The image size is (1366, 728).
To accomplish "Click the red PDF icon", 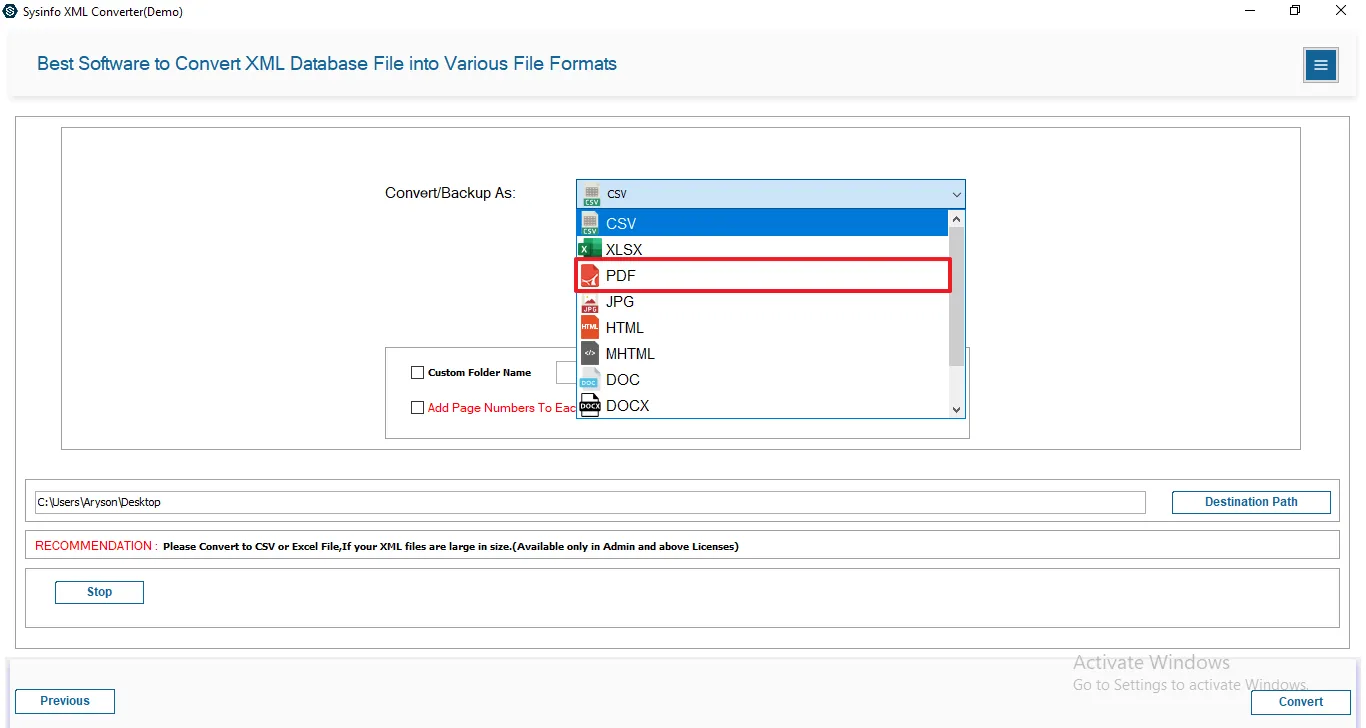I will pyautogui.click(x=590, y=275).
